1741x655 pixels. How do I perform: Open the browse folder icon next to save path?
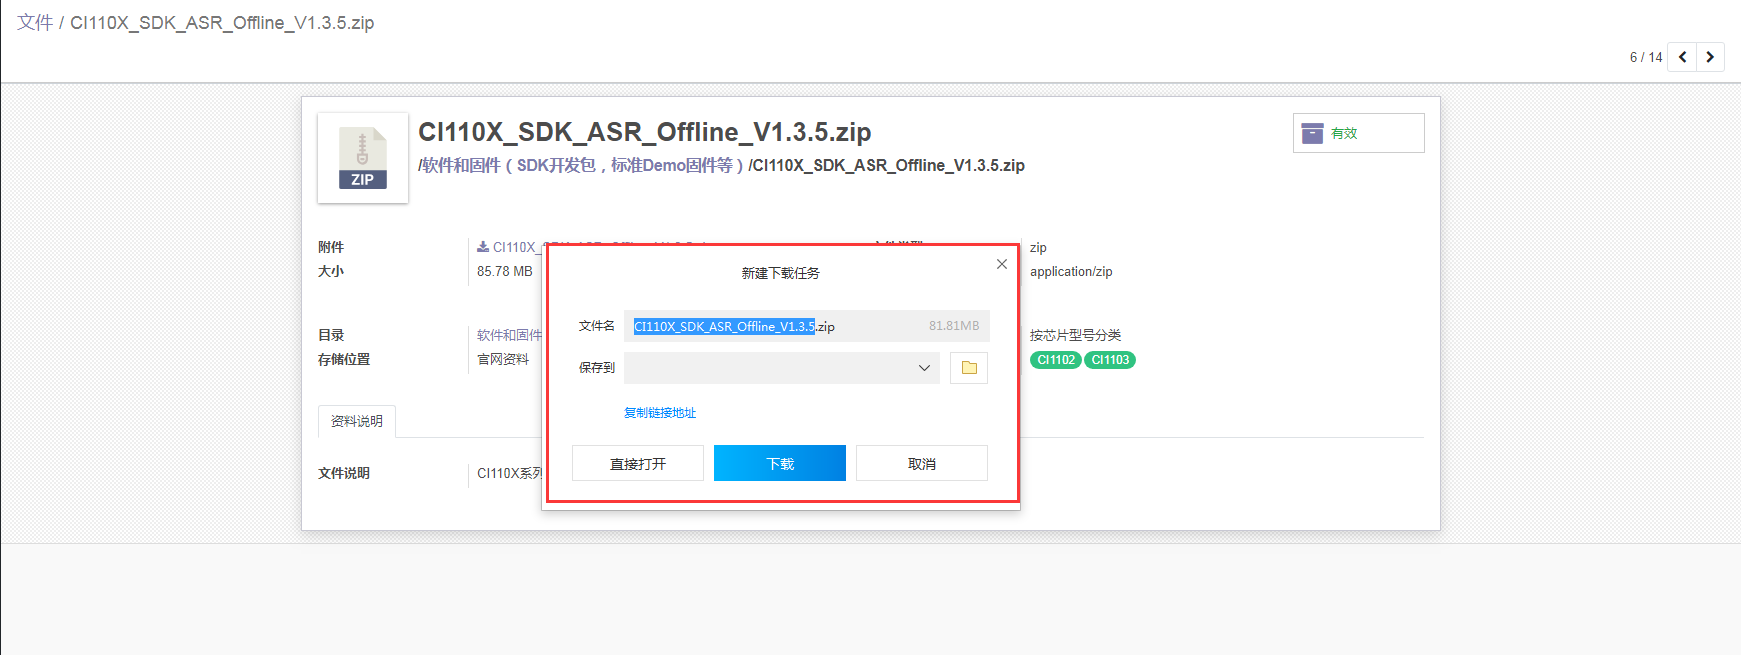tap(969, 368)
